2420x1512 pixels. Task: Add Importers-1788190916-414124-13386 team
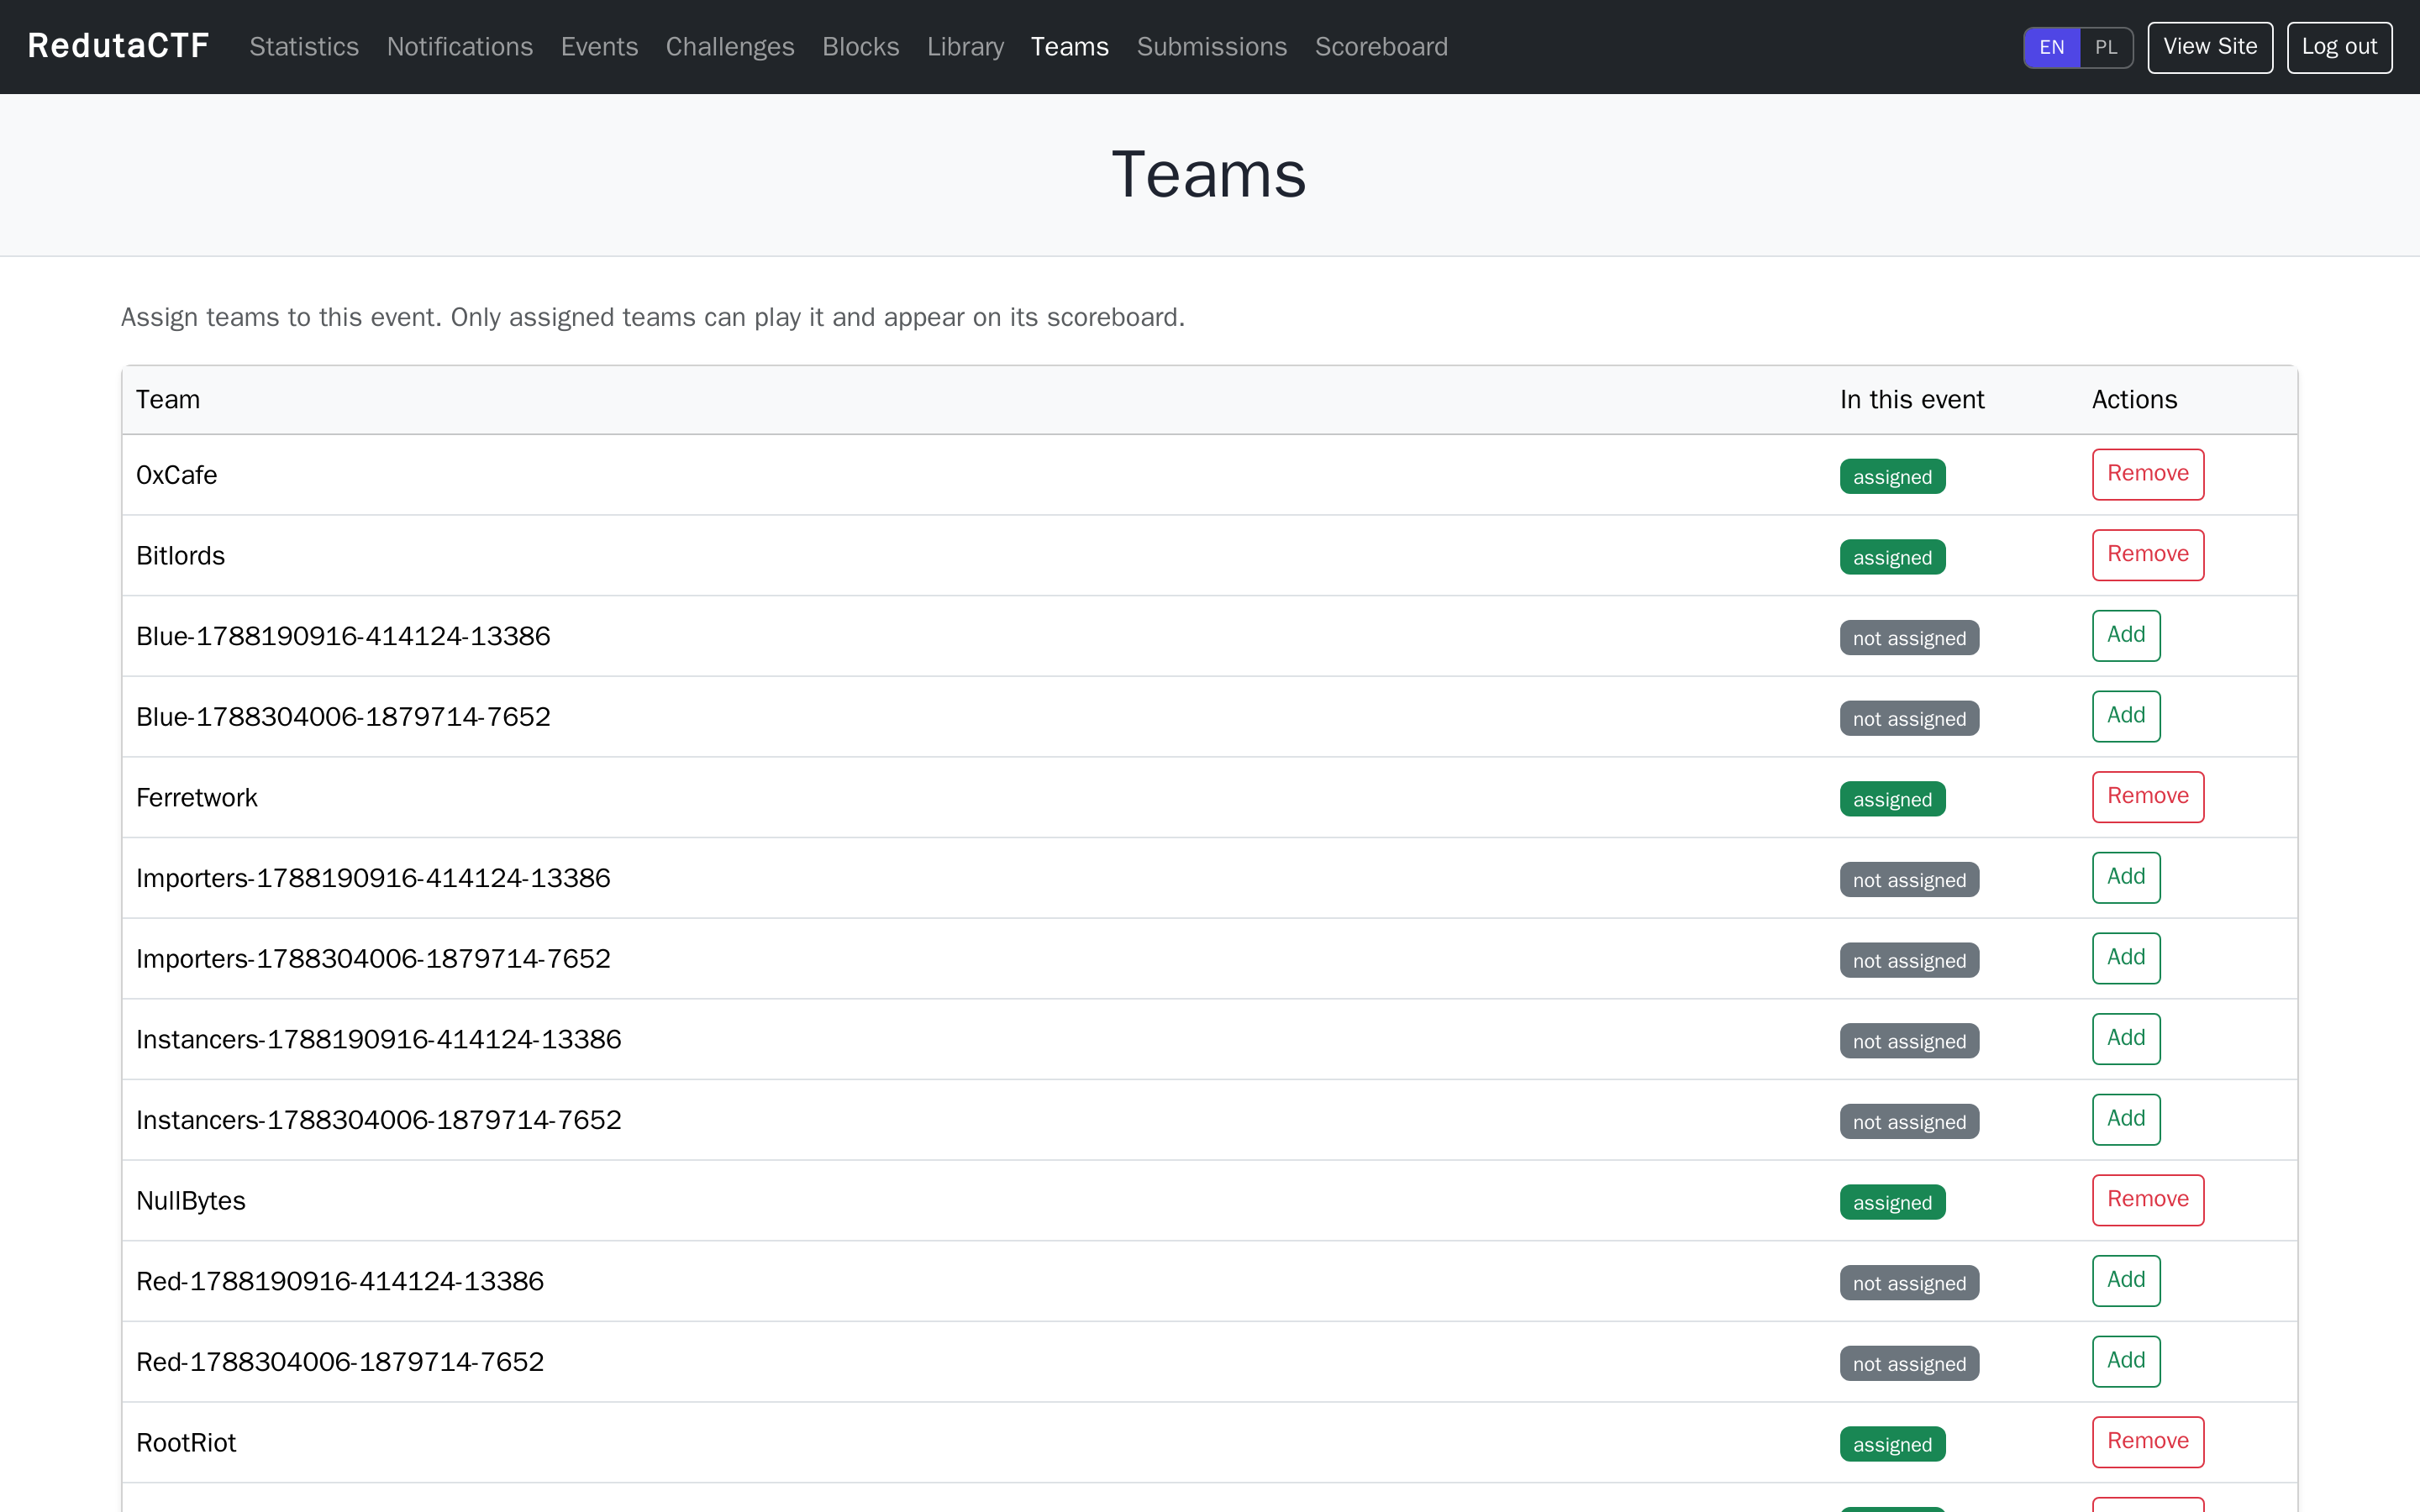point(2126,877)
